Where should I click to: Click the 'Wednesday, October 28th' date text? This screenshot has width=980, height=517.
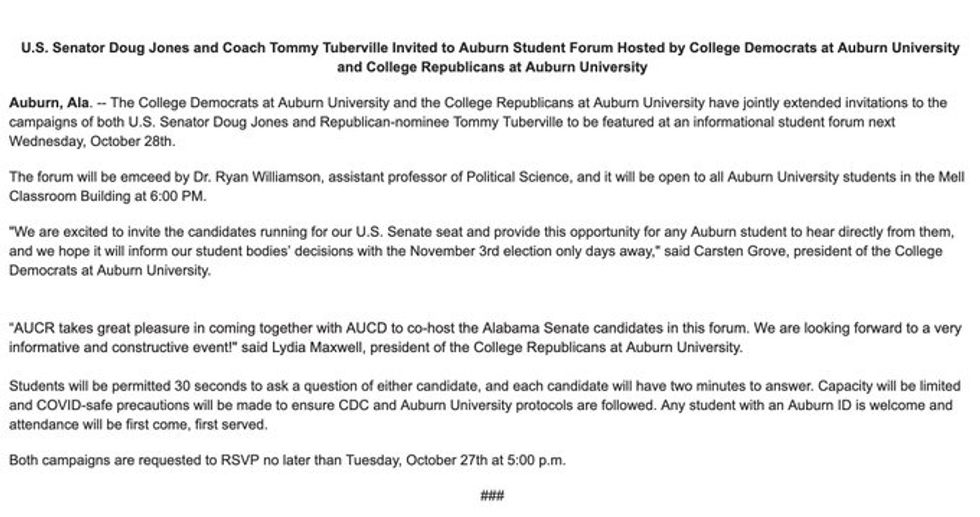[x=92, y=141]
